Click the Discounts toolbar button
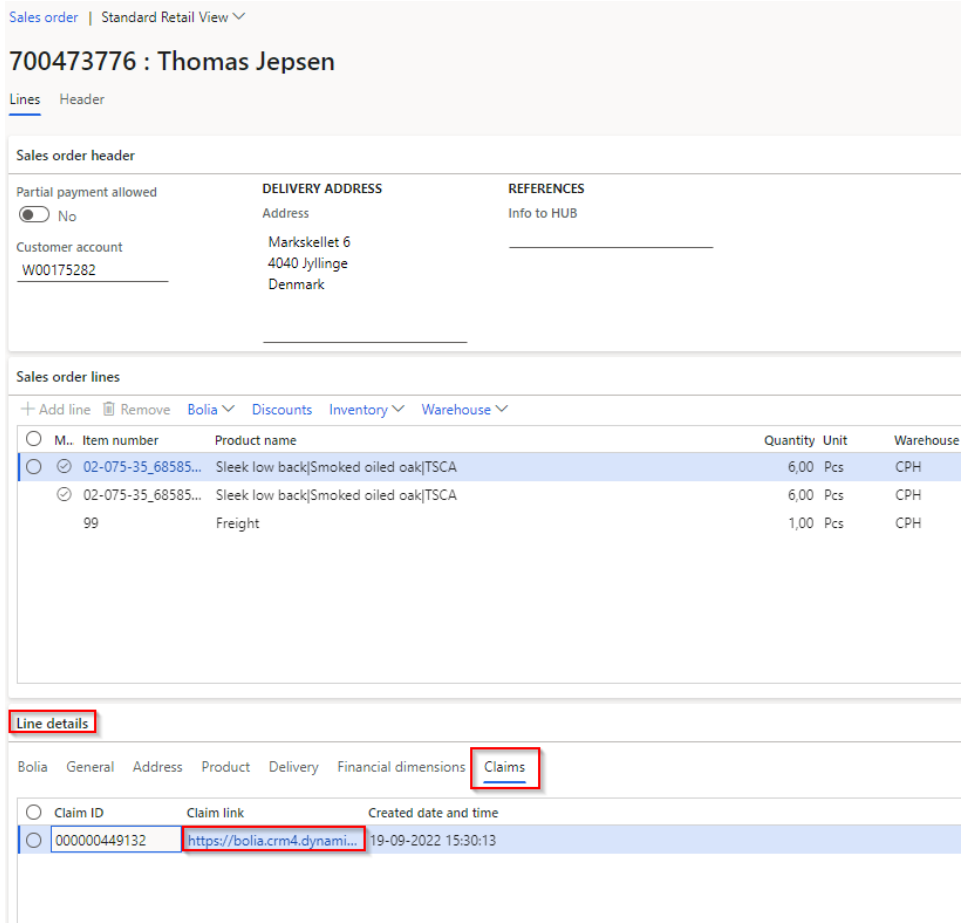Viewport: 961px width, 923px height. 282,409
